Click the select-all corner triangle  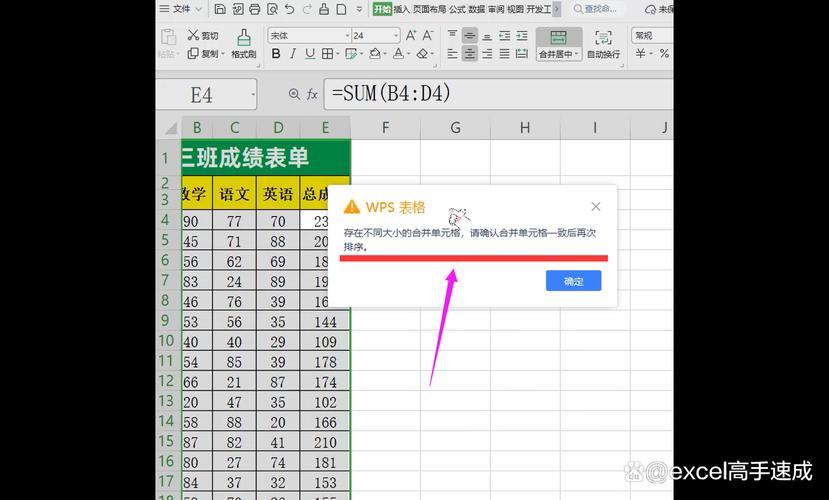point(170,128)
